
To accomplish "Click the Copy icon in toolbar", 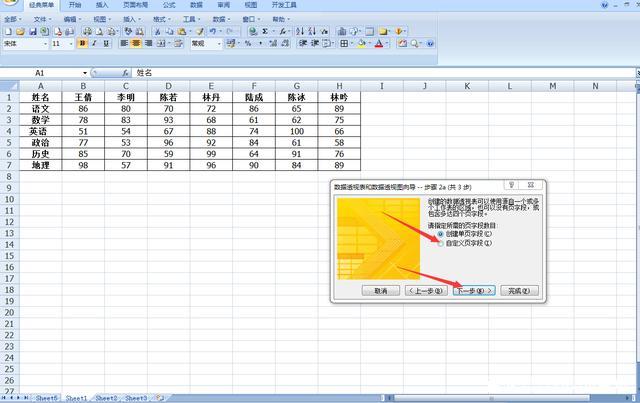I will pyautogui.click(x=169, y=31).
